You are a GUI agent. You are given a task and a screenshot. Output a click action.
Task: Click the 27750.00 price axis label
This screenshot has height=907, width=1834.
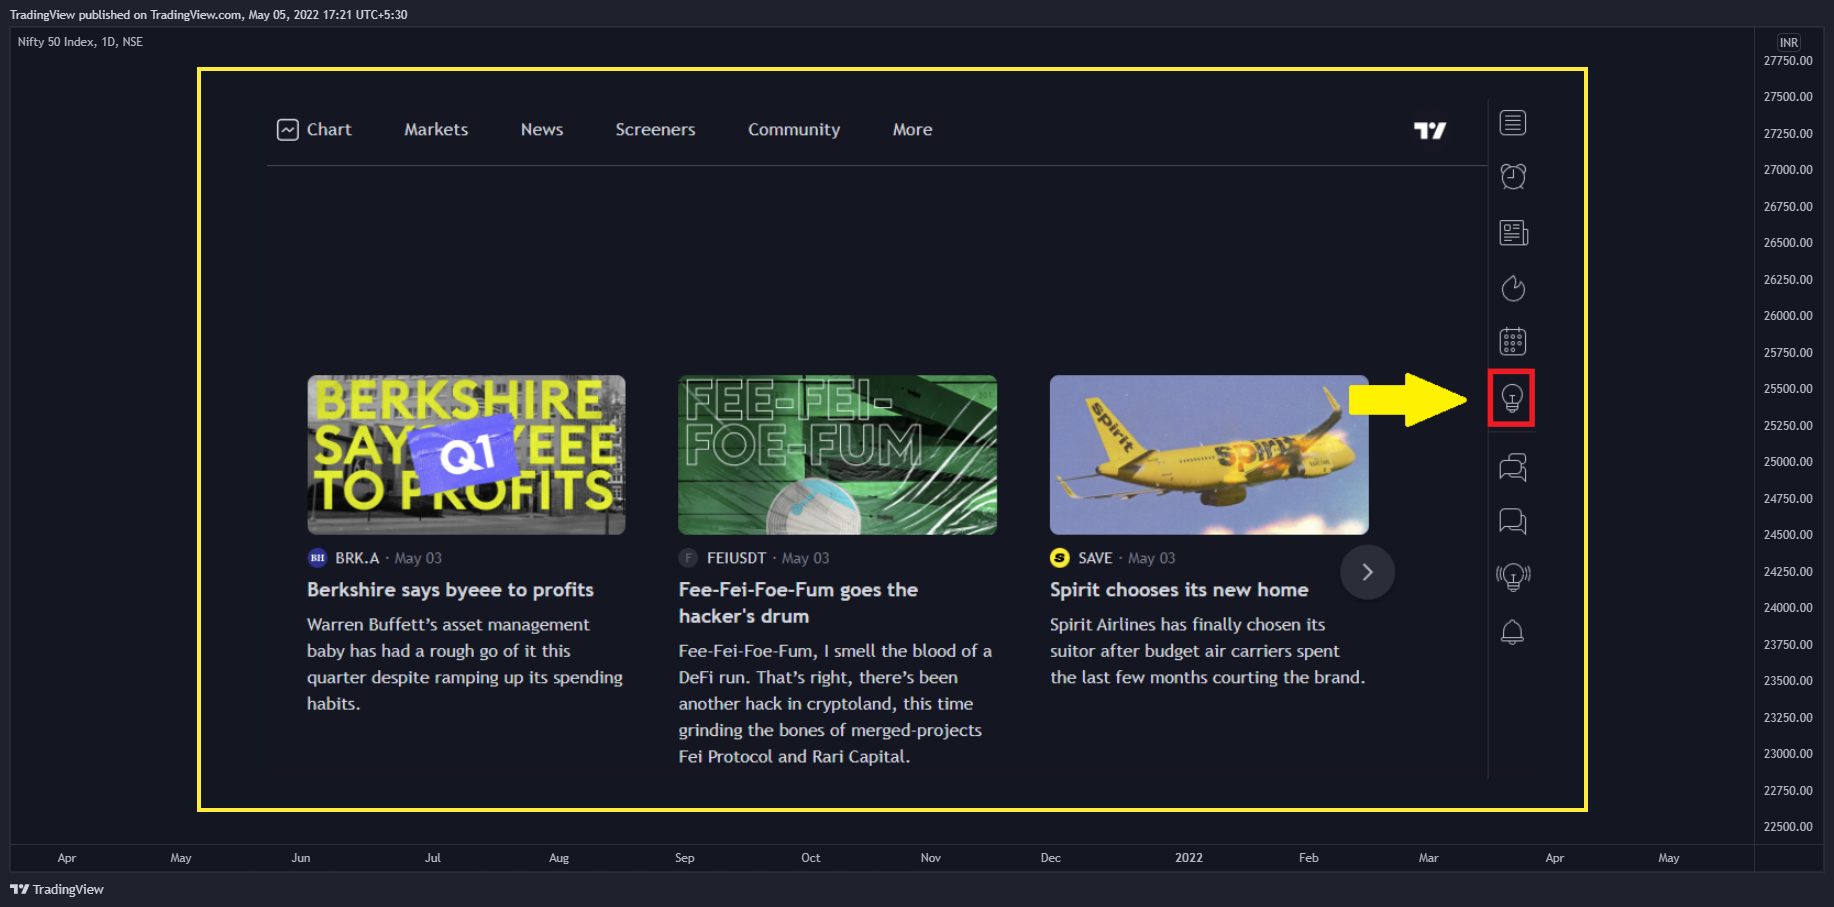(1788, 61)
